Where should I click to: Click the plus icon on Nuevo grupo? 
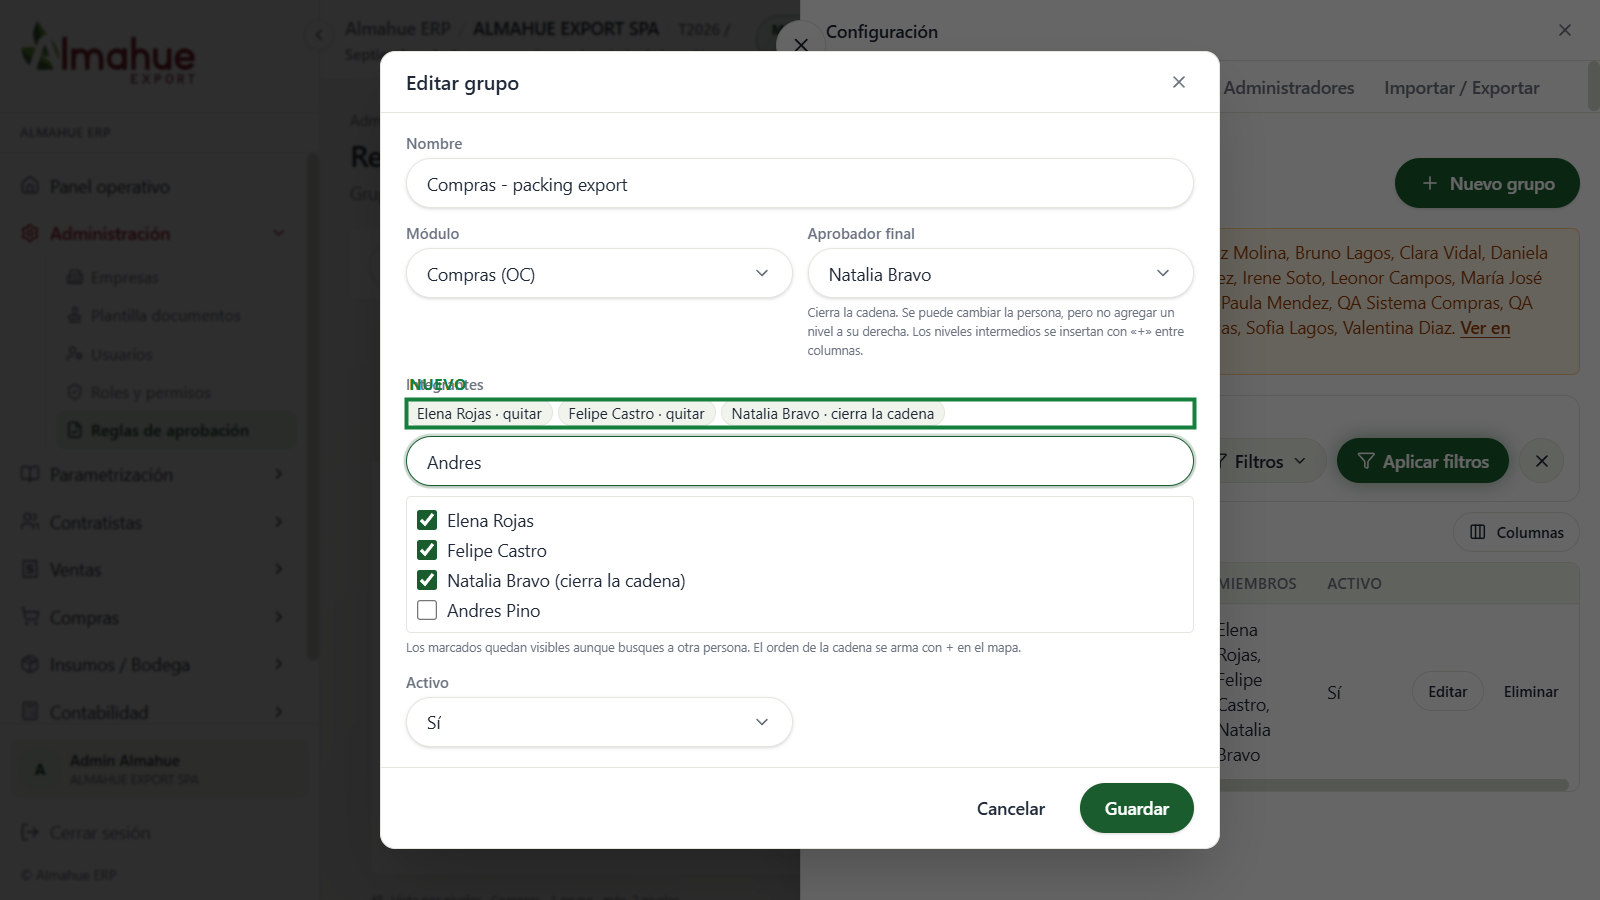coord(1430,183)
